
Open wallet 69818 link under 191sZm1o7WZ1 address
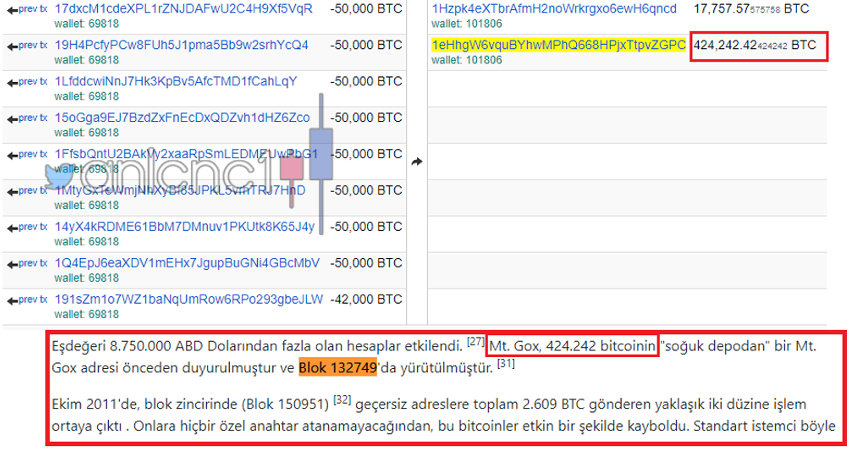[87, 315]
